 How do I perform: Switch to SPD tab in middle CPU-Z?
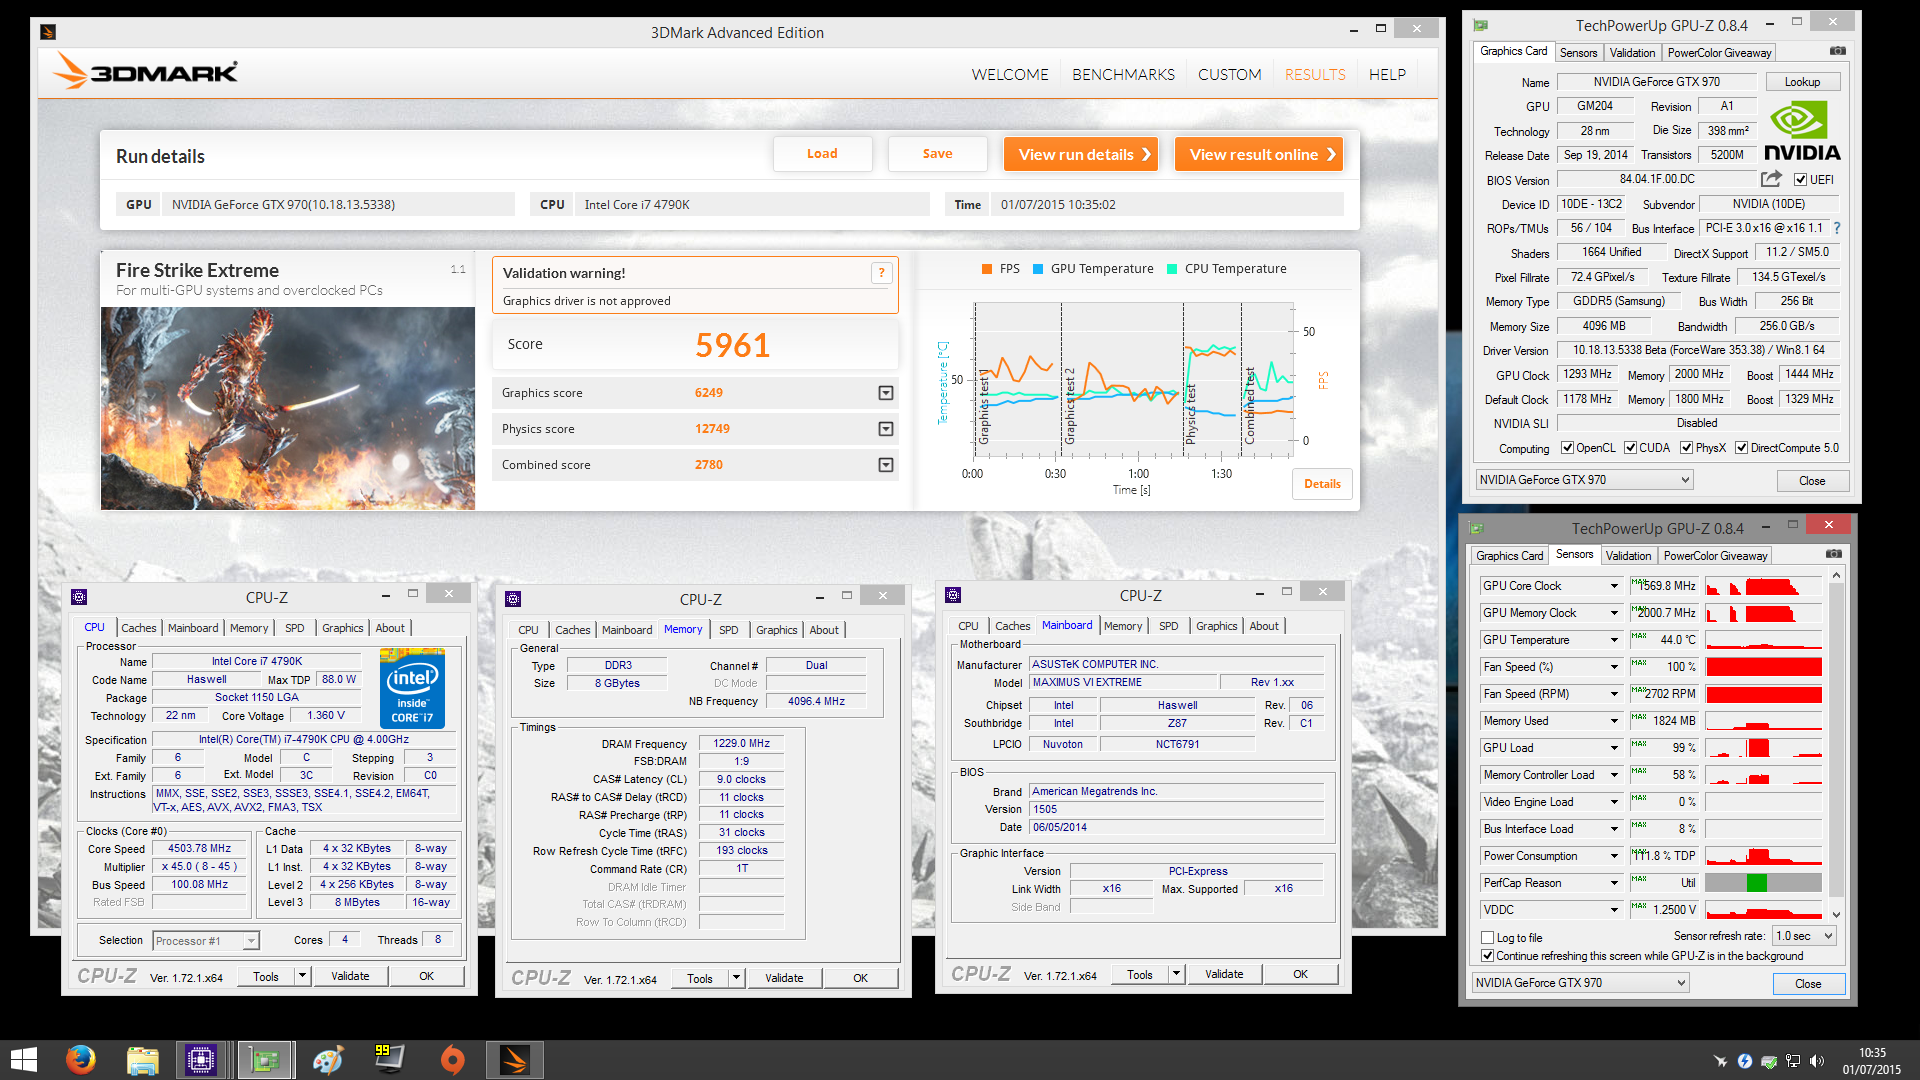729,630
